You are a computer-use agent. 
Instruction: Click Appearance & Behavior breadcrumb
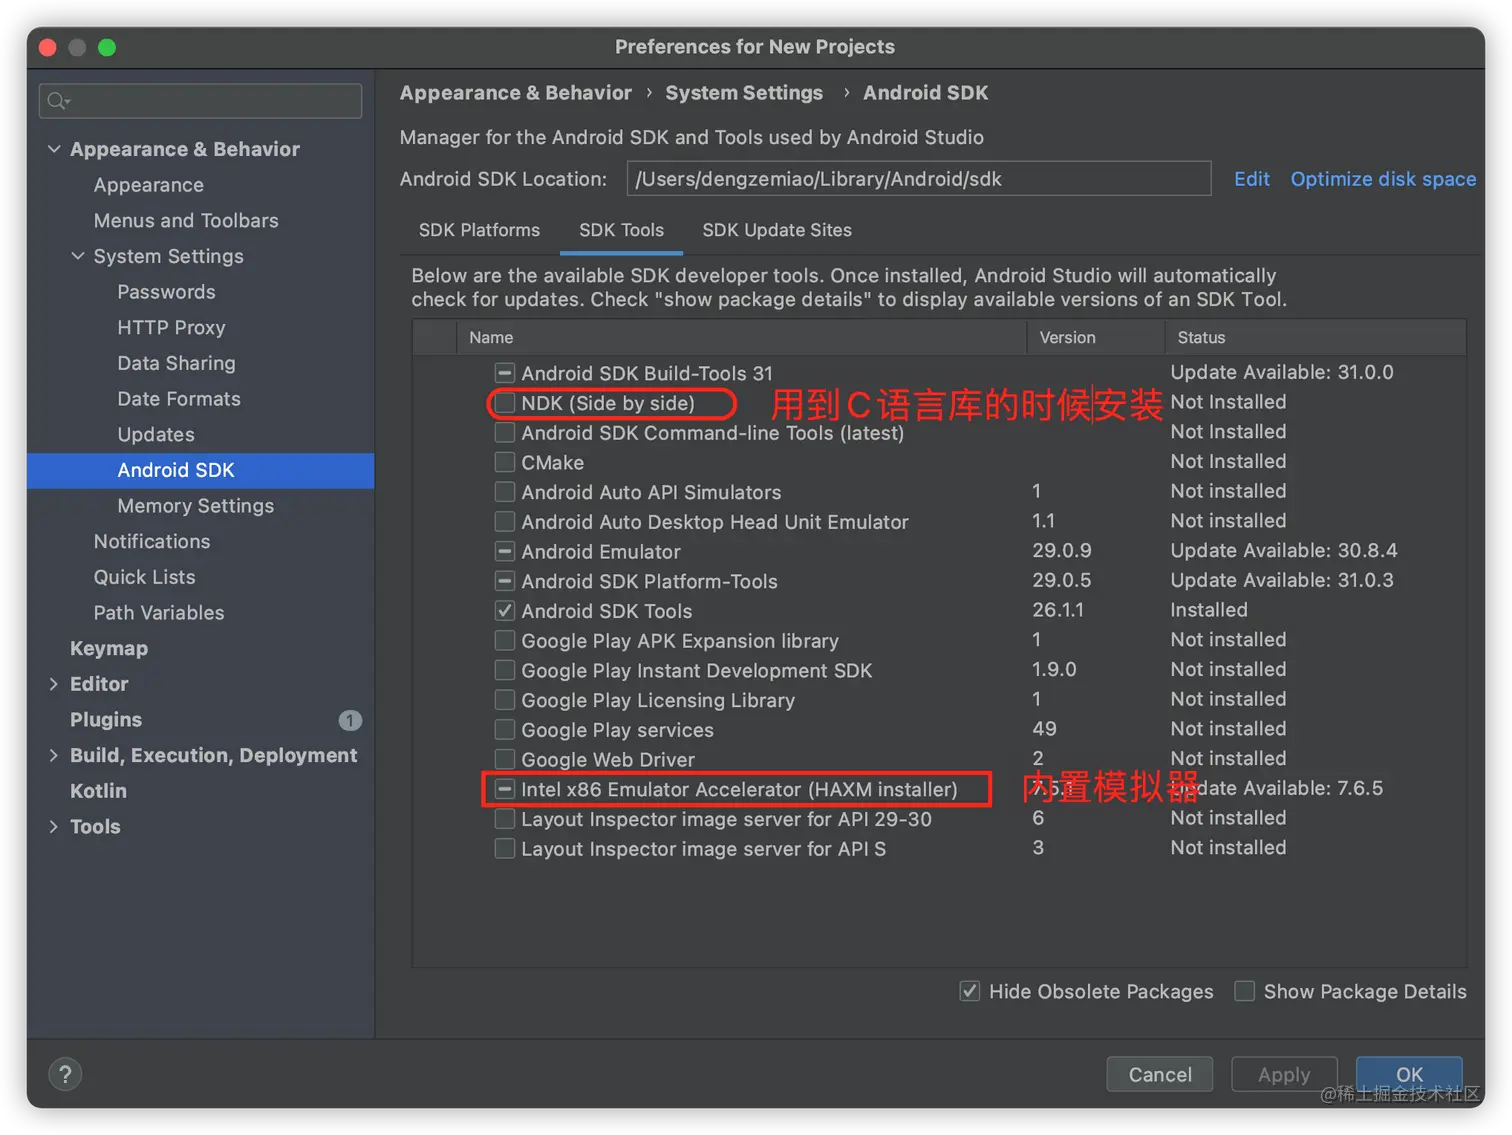[x=516, y=93]
